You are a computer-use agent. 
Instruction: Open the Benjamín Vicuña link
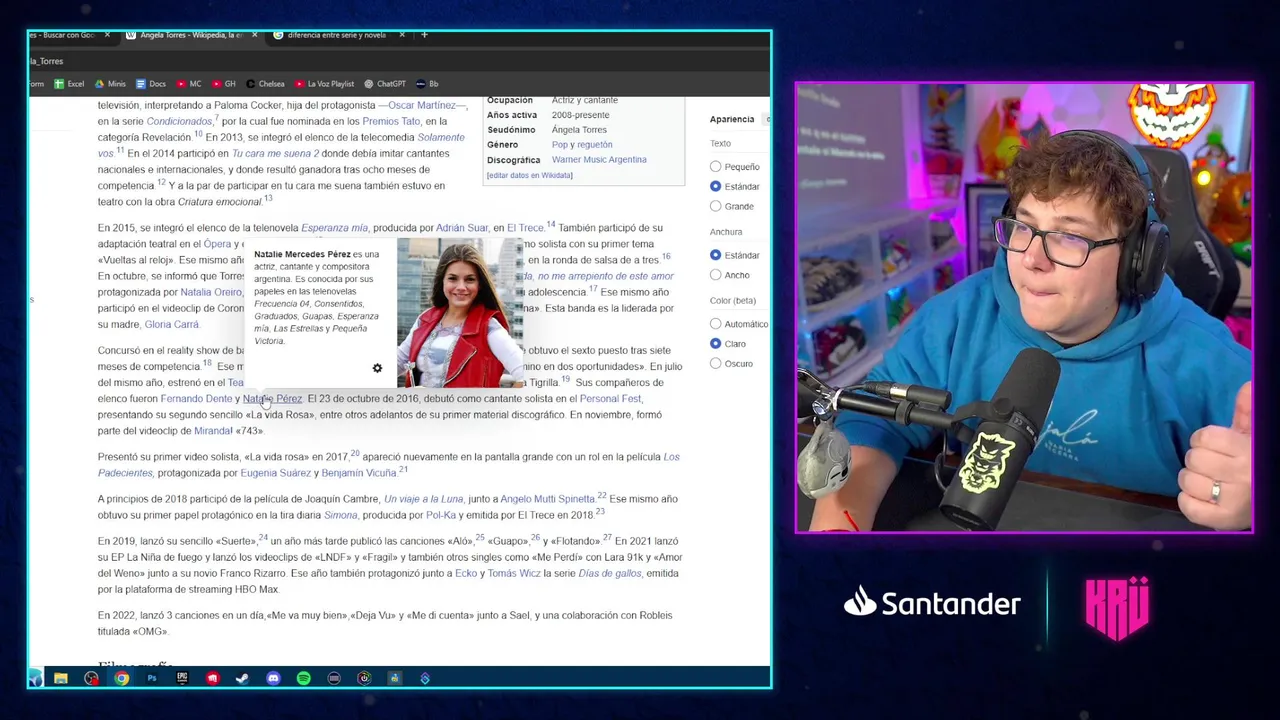(x=359, y=473)
